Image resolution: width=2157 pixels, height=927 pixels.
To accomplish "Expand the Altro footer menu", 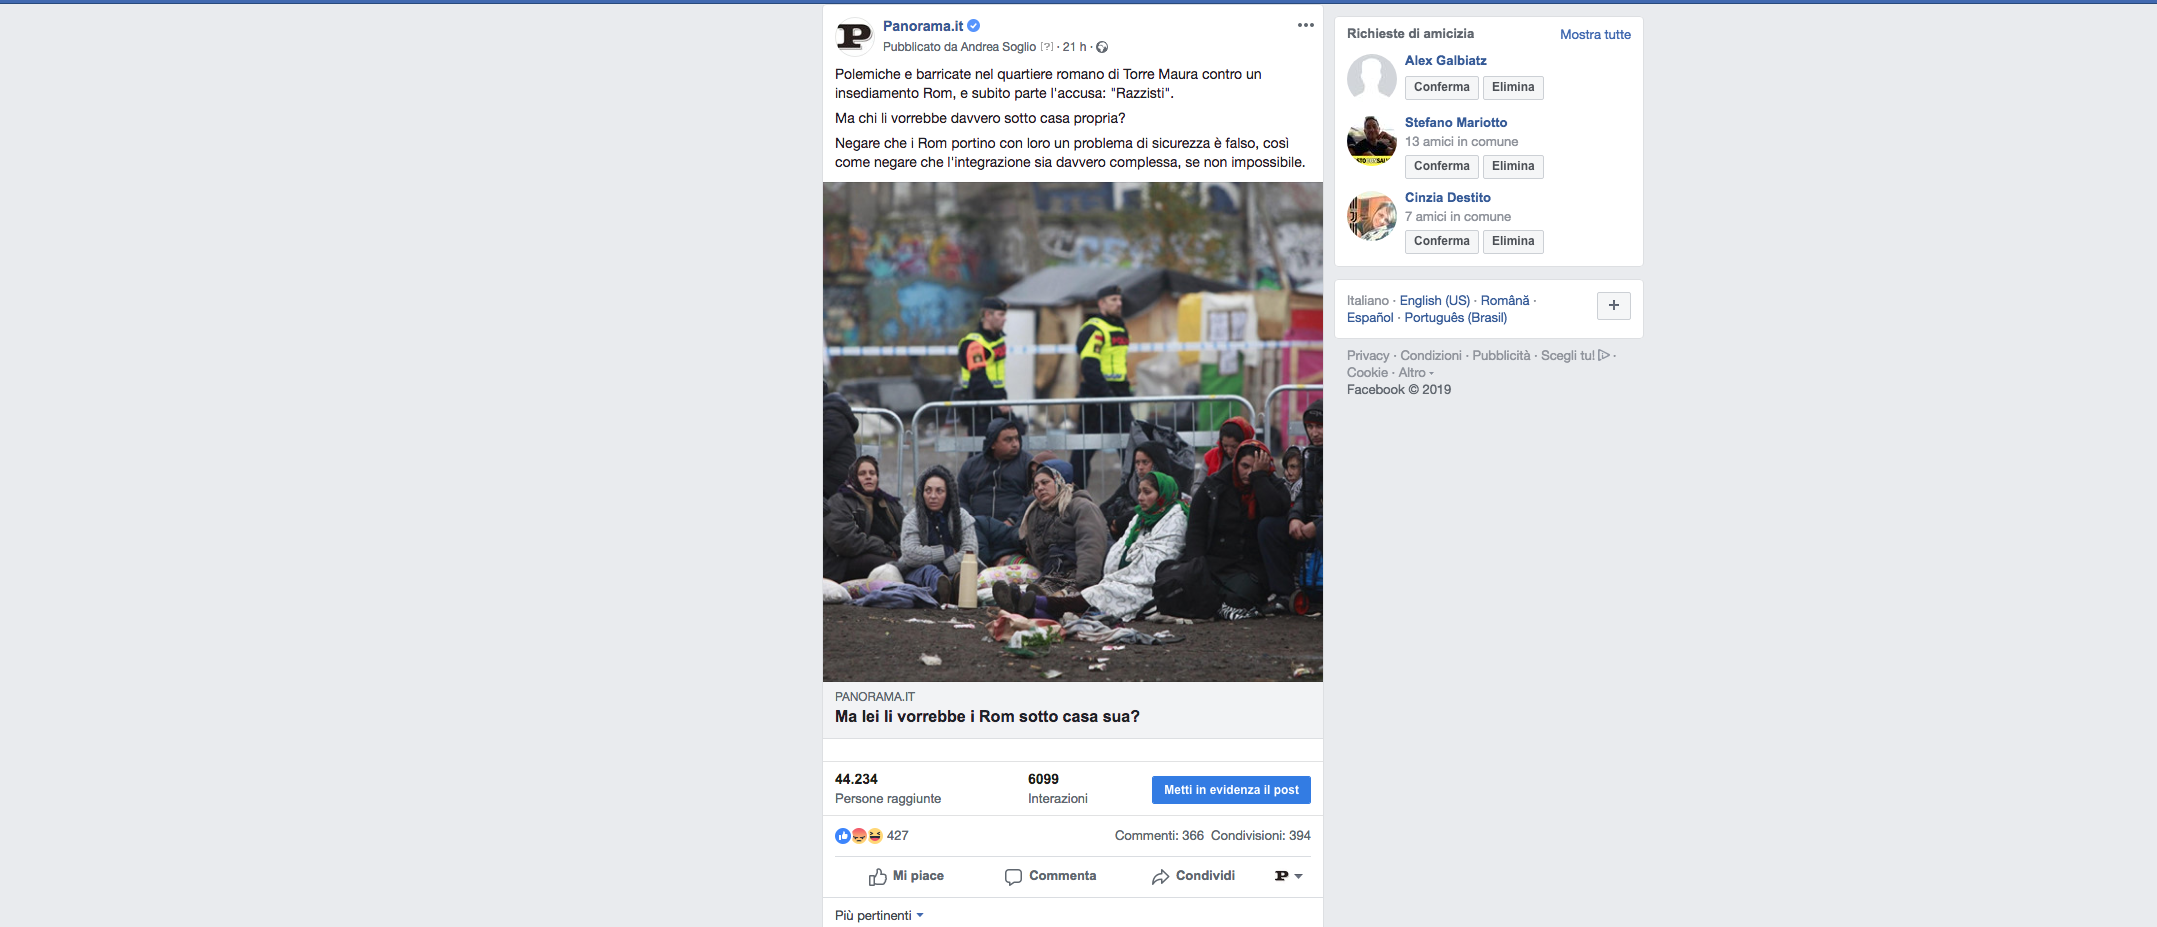I will tap(1415, 373).
